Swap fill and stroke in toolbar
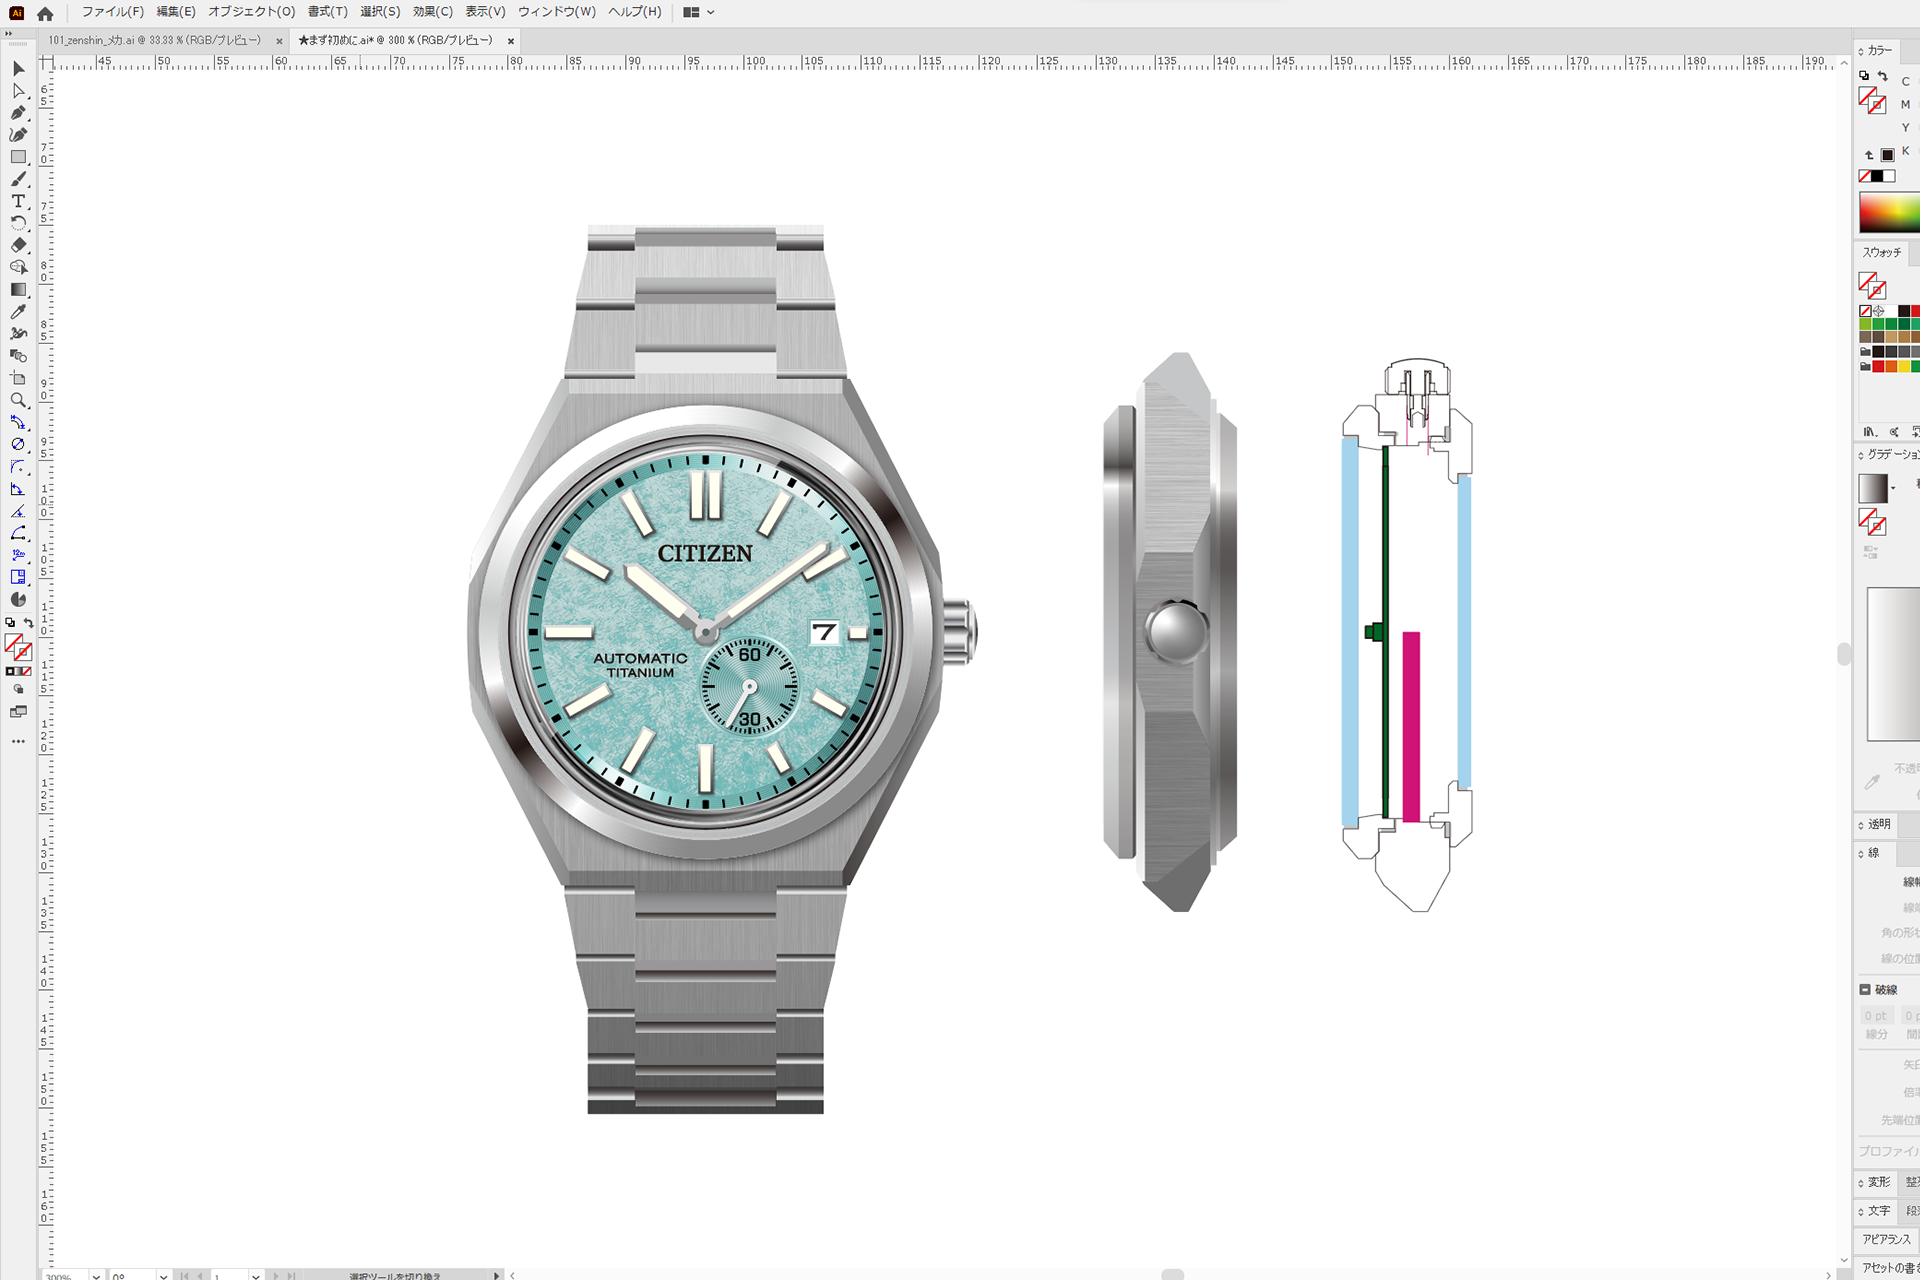1920x1280 pixels. pyautogui.click(x=29, y=622)
